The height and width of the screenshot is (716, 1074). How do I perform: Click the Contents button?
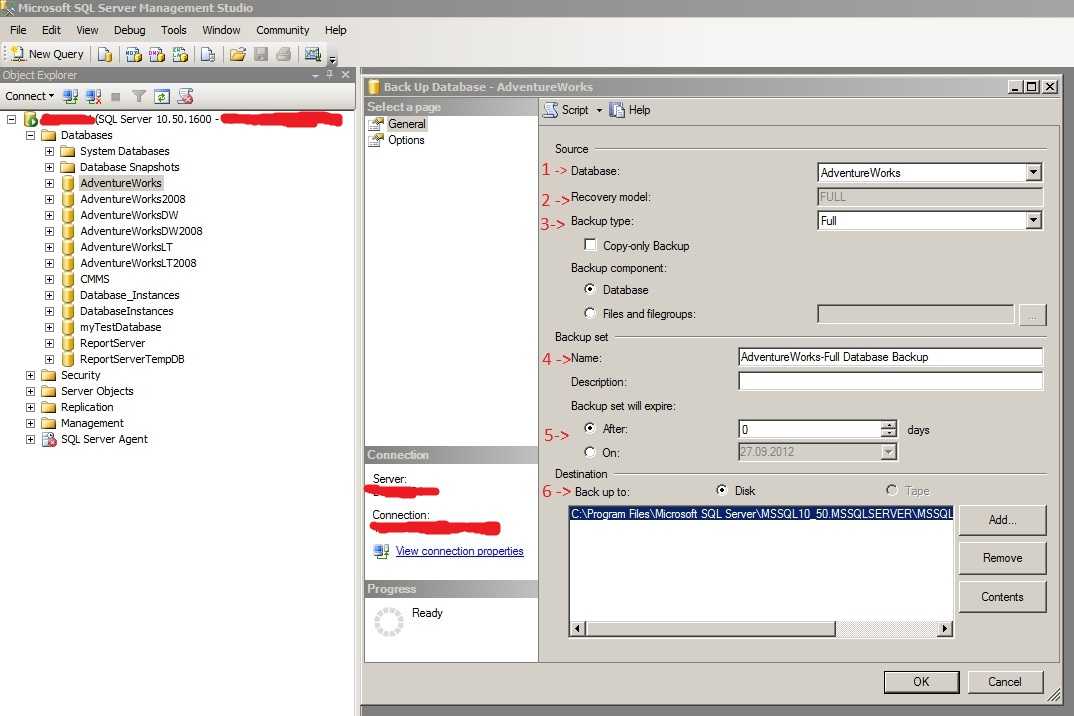1002,597
